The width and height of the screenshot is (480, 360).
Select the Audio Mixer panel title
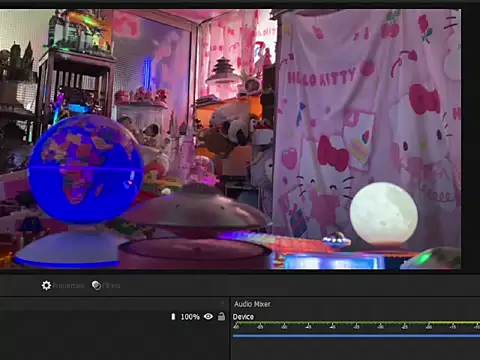[252, 304]
